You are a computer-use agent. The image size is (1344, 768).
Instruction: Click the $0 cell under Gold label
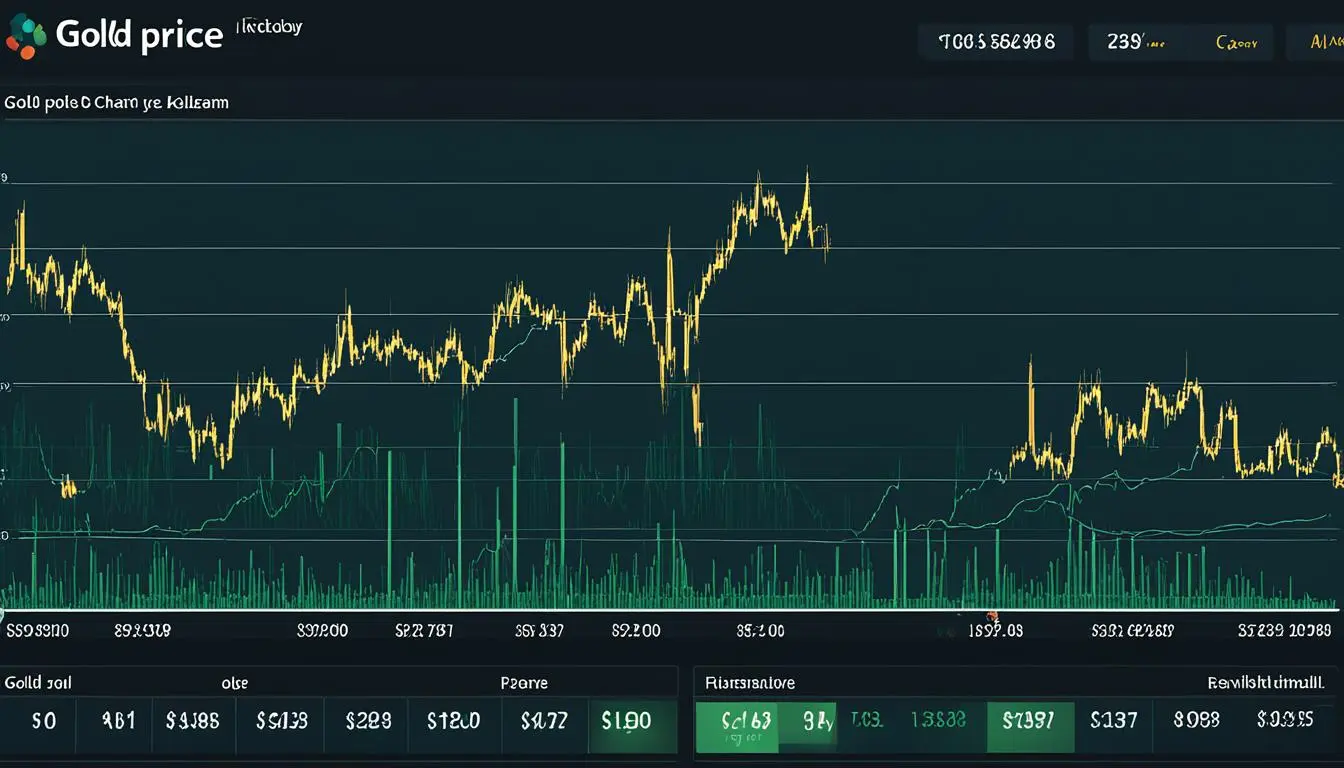(x=44, y=720)
